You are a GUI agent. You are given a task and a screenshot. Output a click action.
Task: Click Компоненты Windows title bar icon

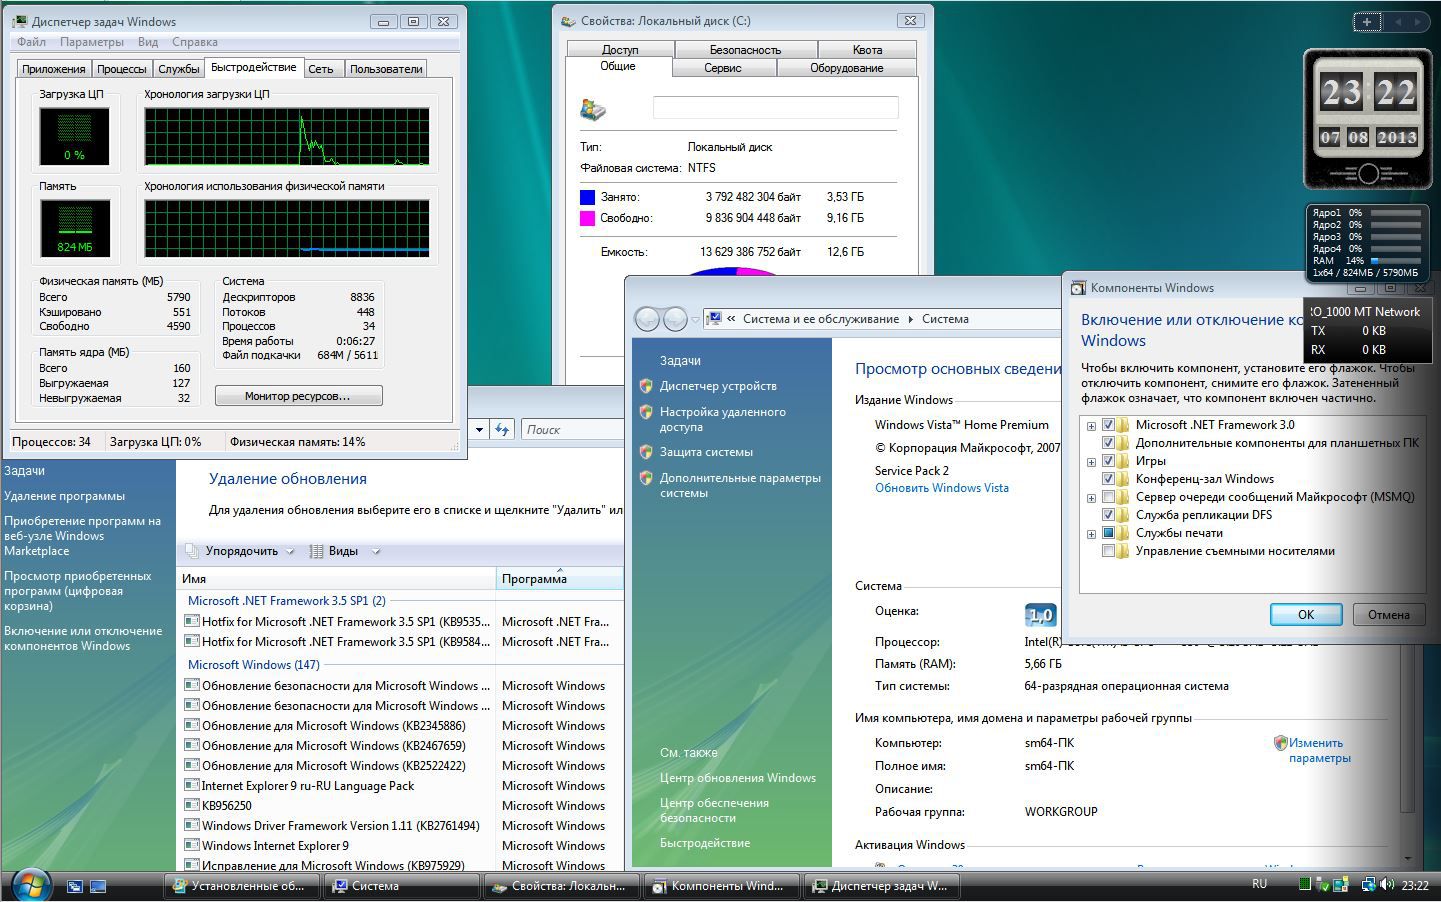click(1078, 288)
